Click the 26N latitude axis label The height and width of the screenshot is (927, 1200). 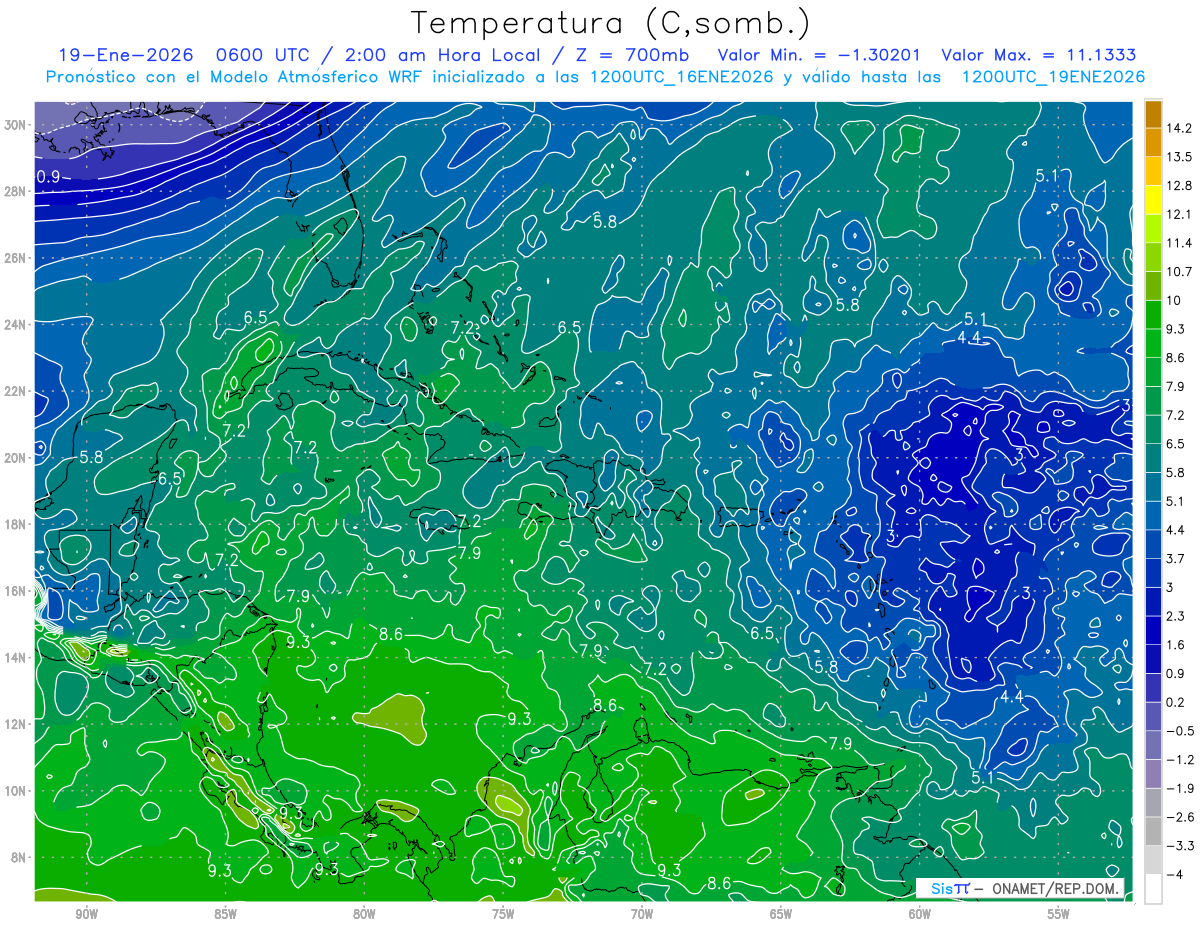pyautogui.click(x=17, y=258)
